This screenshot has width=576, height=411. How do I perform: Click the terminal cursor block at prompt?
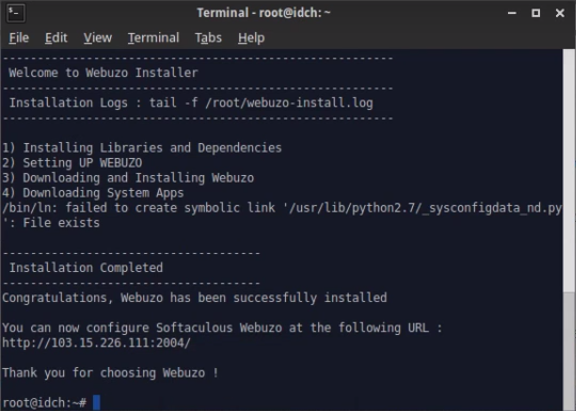pyautogui.click(x=97, y=403)
